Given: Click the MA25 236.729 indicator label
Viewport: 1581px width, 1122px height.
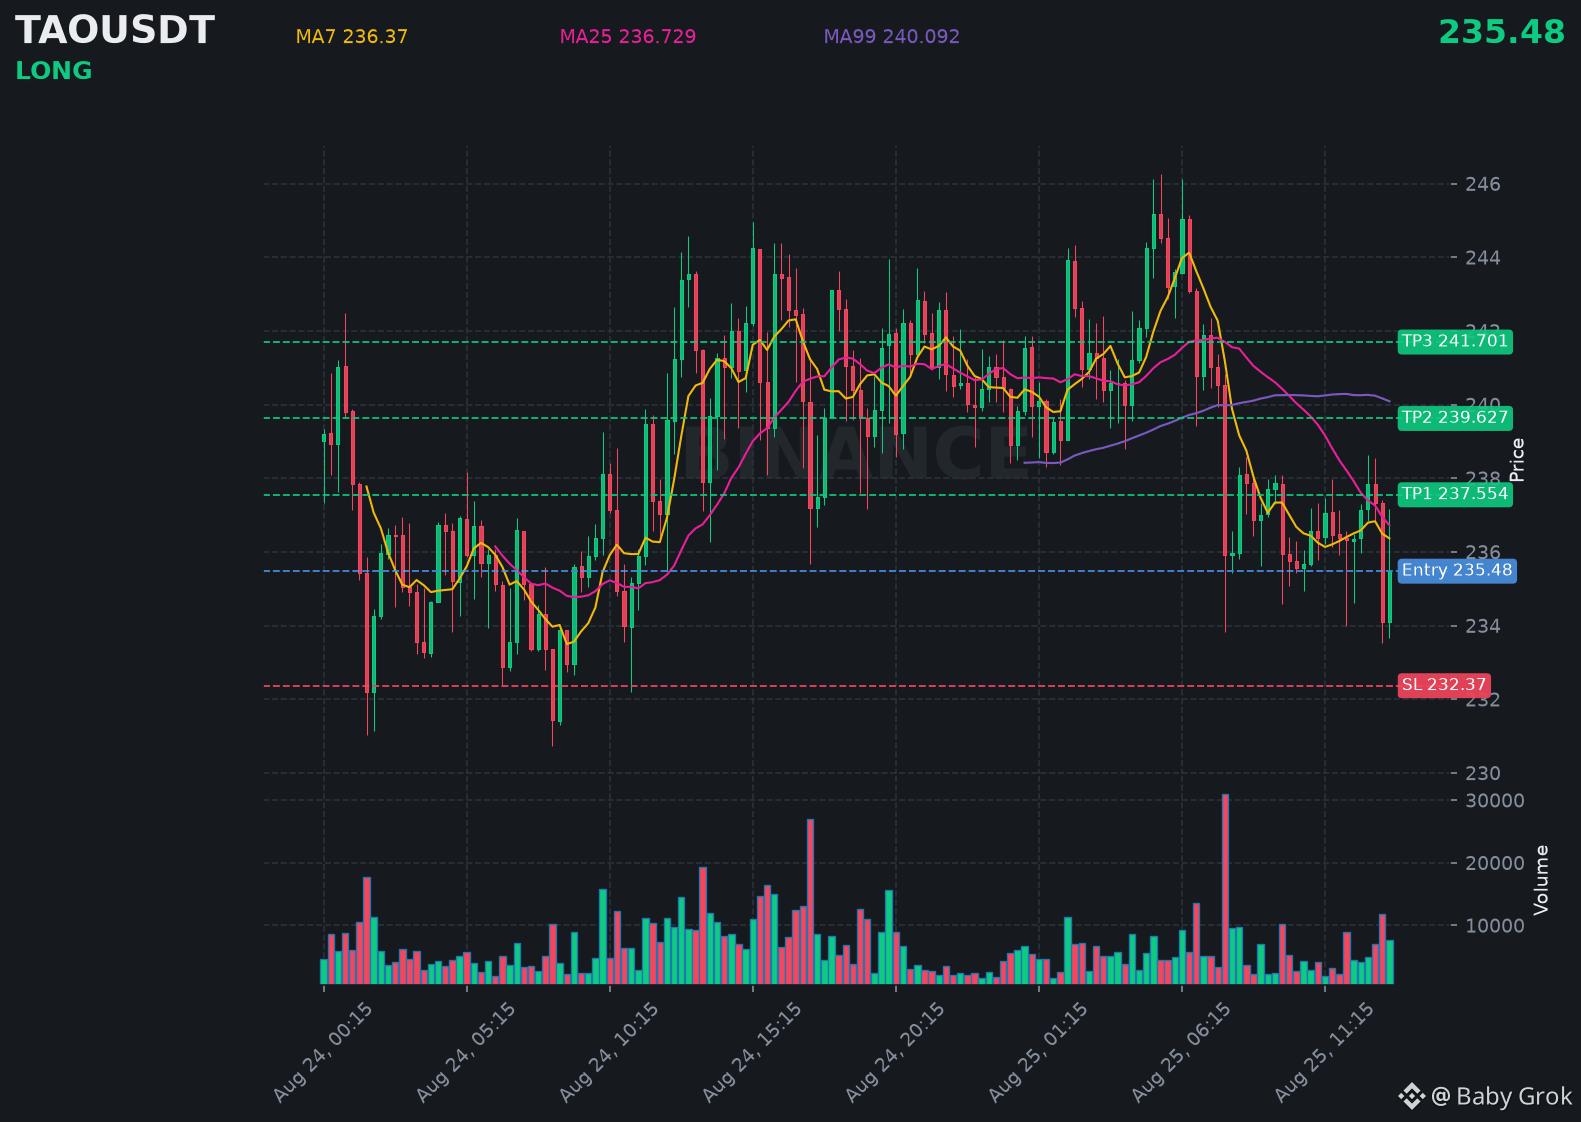Looking at the screenshot, I should (x=628, y=37).
